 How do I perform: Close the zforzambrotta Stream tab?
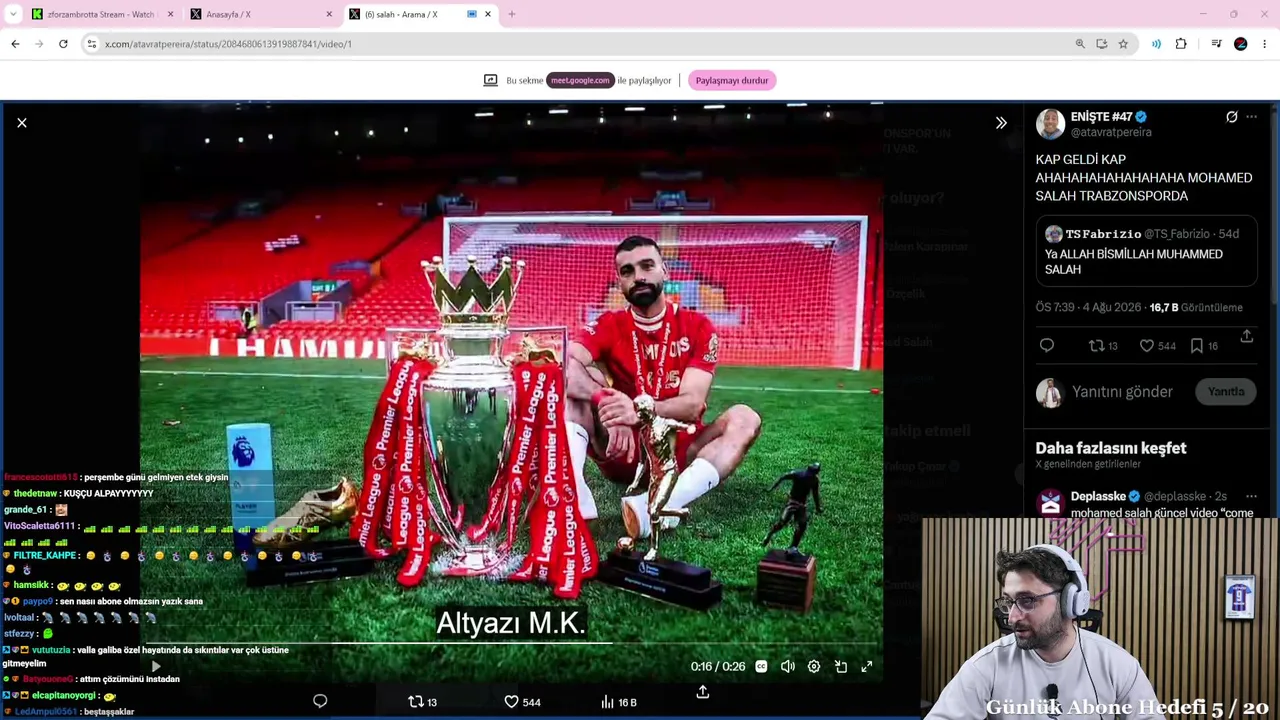[170, 14]
